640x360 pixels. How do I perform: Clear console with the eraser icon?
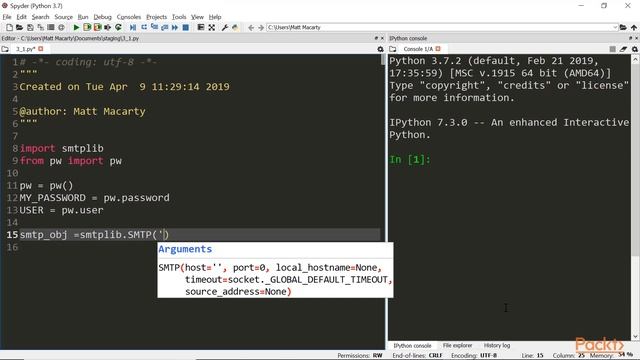tap(623, 49)
